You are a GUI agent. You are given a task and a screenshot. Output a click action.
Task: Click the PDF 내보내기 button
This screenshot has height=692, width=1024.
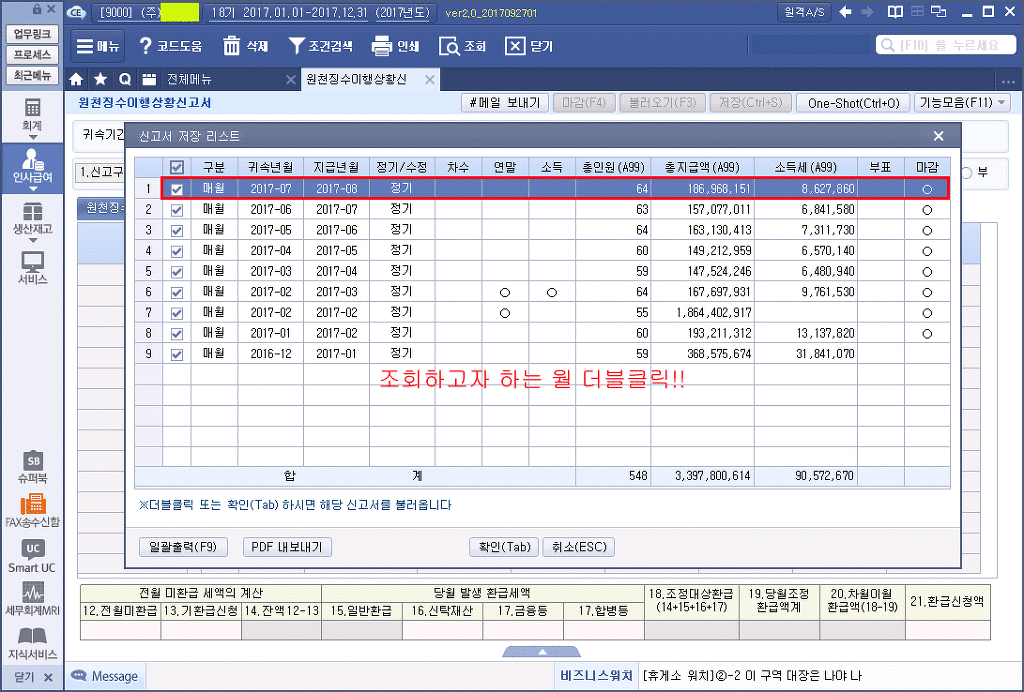click(287, 547)
